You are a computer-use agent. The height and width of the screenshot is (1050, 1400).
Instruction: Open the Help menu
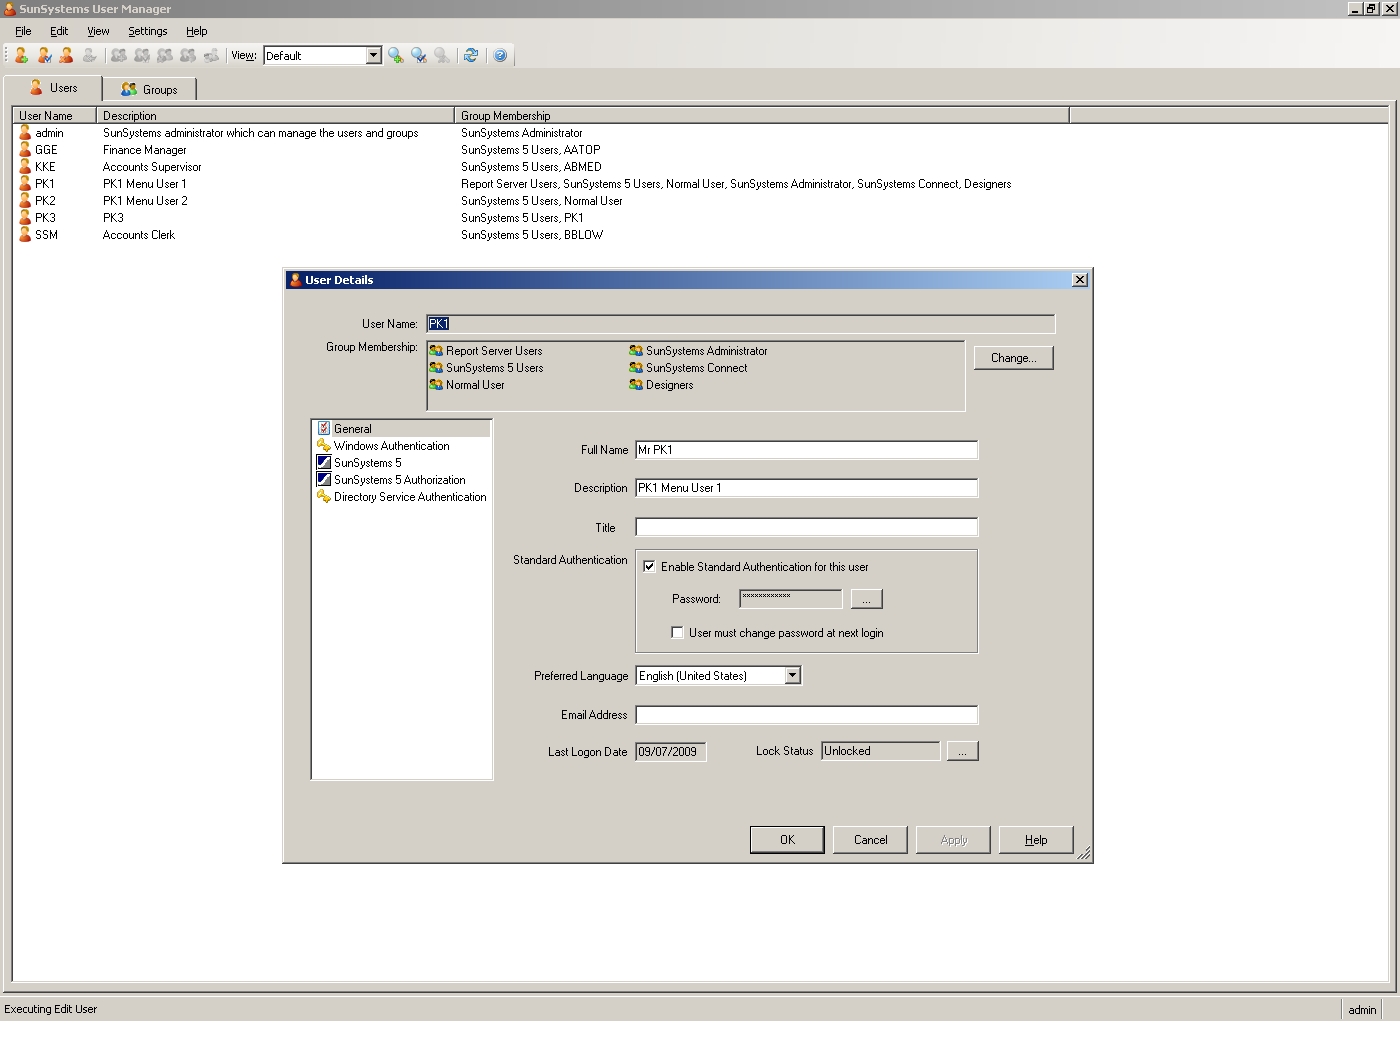pos(196,31)
